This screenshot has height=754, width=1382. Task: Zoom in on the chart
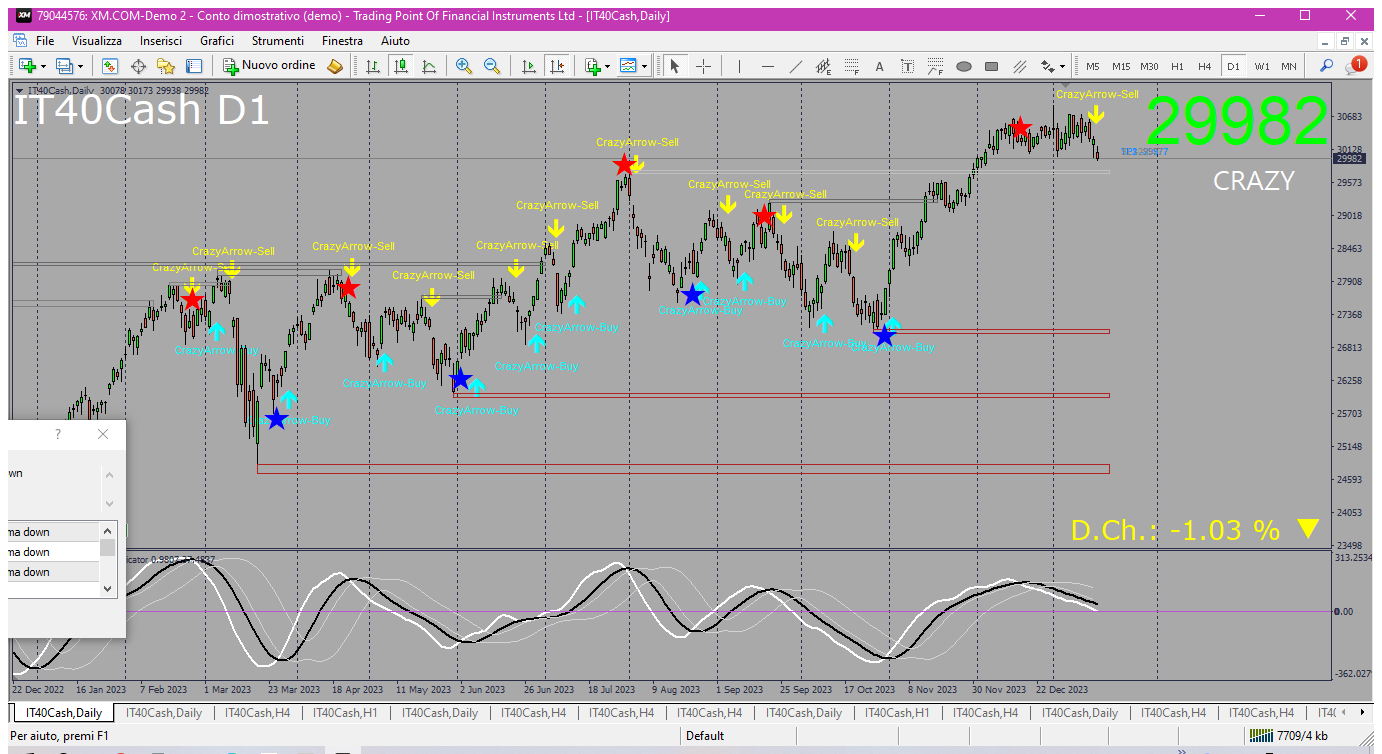464,66
